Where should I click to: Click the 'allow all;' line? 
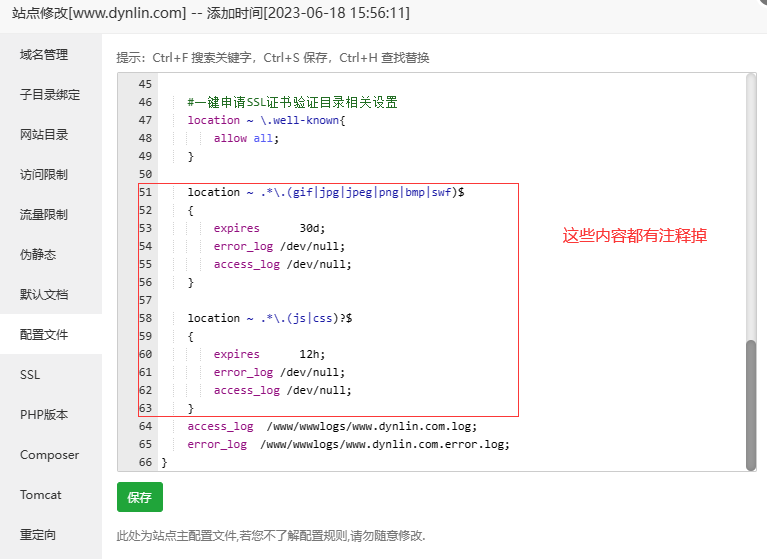(x=246, y=138)
